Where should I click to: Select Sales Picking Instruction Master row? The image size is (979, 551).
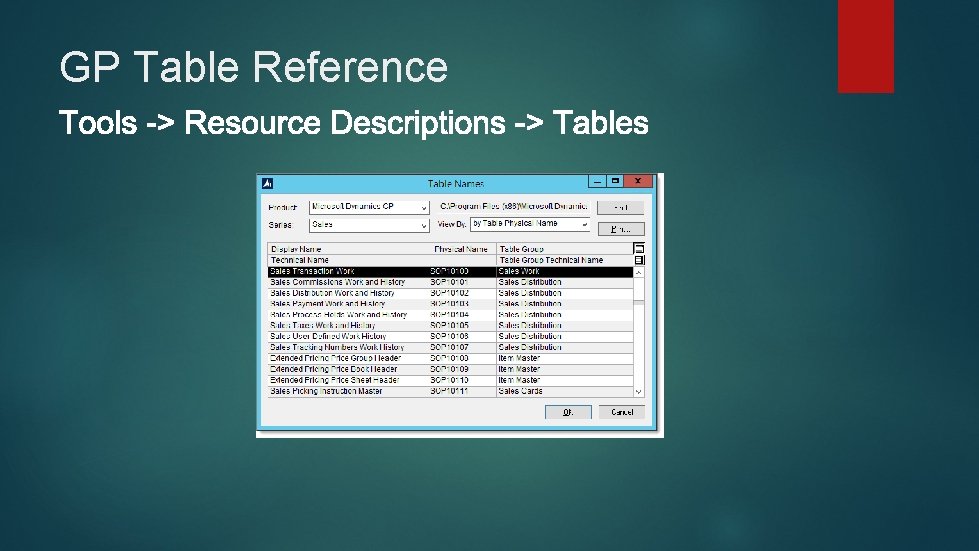(450, 391)
